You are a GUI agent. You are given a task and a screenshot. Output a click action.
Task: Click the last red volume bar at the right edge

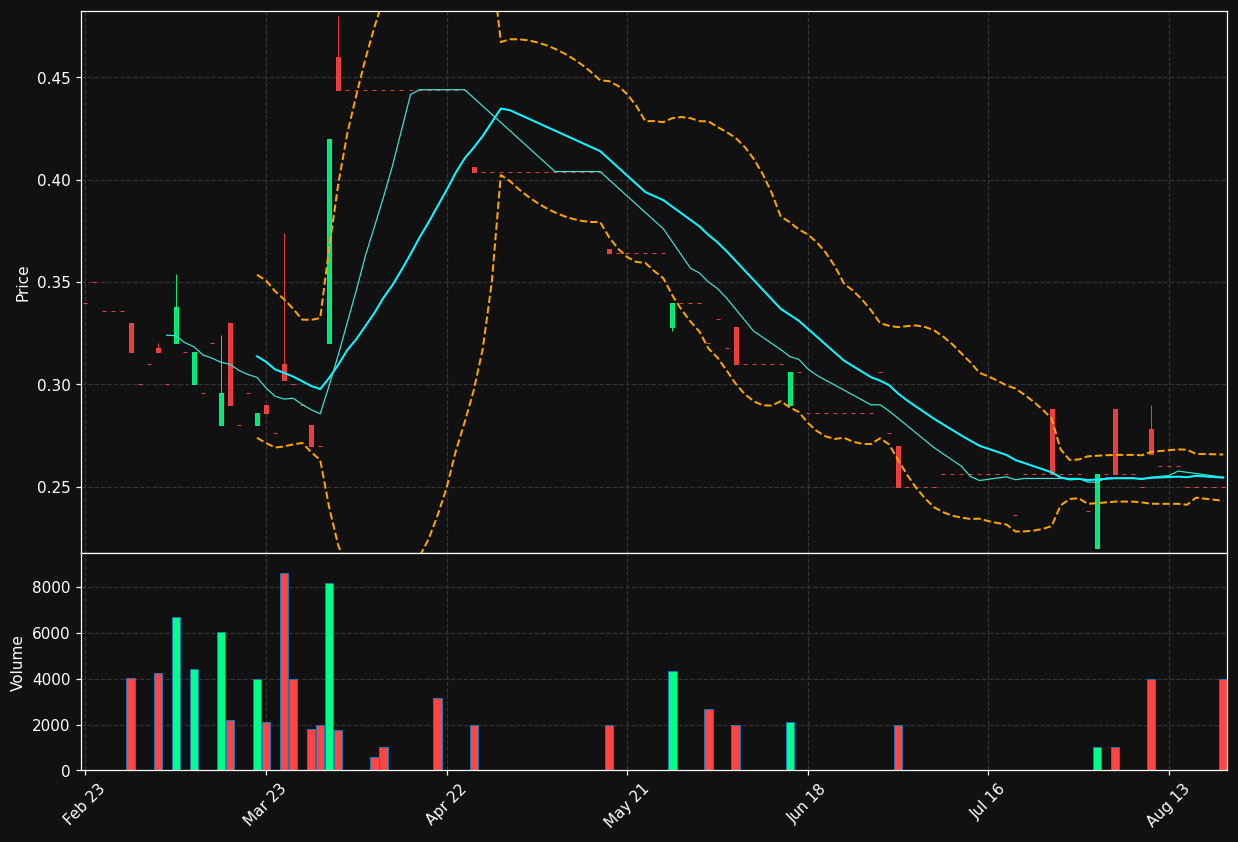(1223, 725)
